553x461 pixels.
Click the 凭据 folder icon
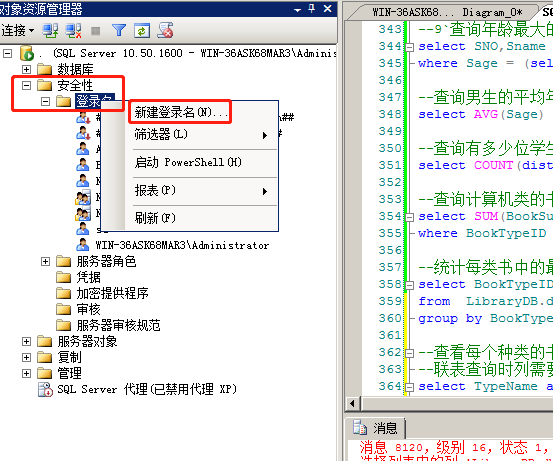point(63,277)
